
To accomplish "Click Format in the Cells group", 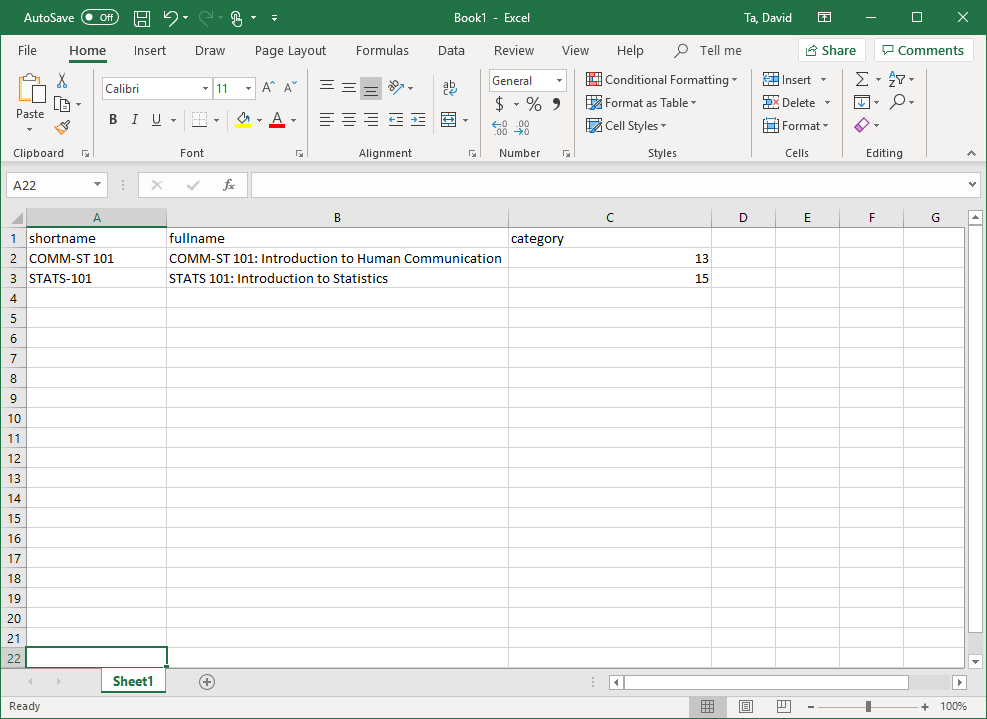I will click(x=796, y=126).
